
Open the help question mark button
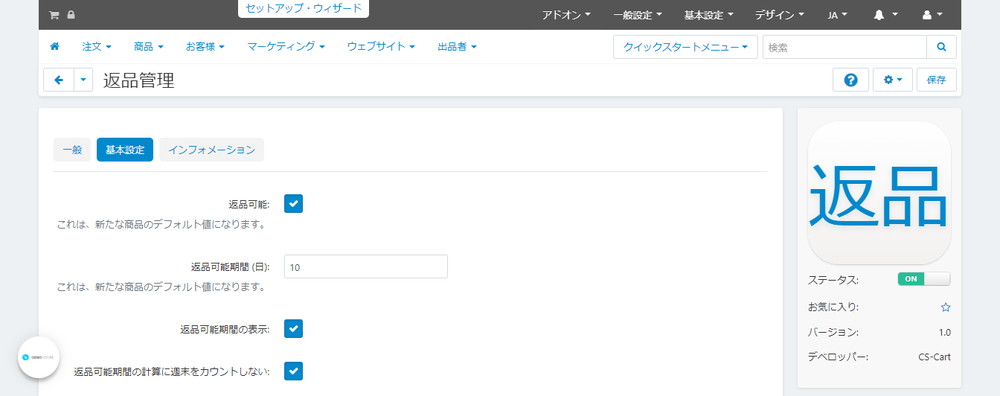click(850, 80)
